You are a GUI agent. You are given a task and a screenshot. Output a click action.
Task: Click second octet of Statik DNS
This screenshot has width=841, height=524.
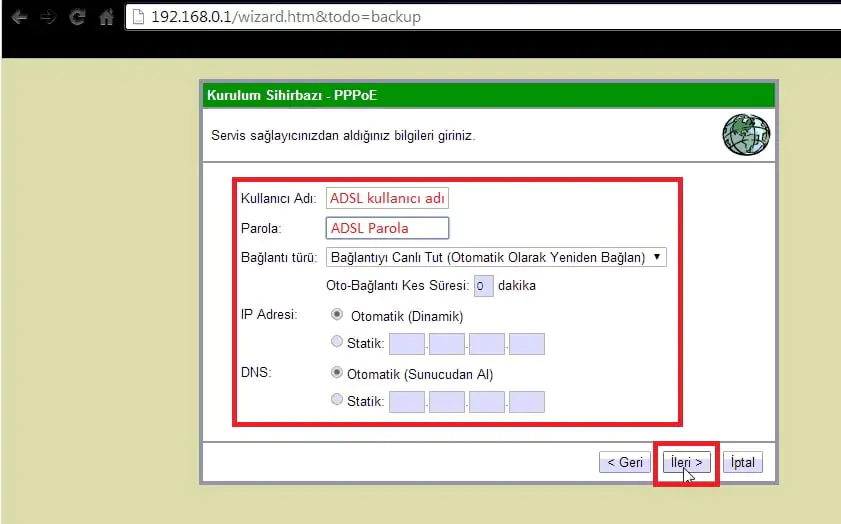coord(447,402)
